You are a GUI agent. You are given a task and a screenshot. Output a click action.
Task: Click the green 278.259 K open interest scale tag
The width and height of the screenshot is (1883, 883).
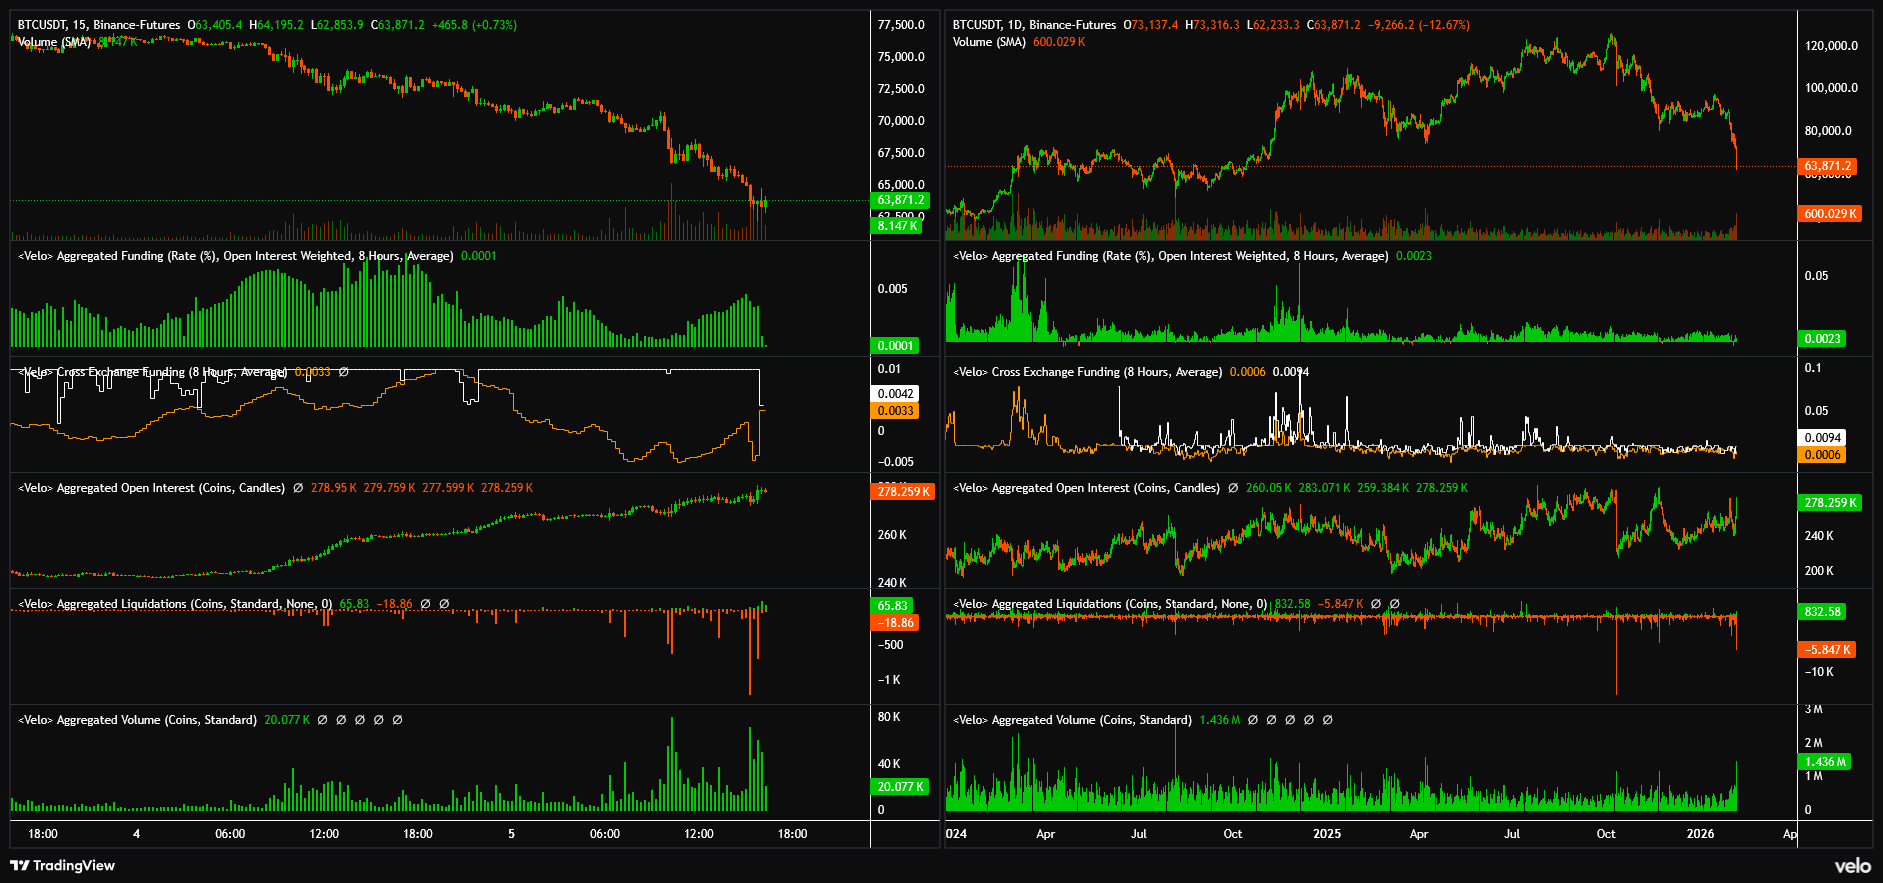(1830, 503)
